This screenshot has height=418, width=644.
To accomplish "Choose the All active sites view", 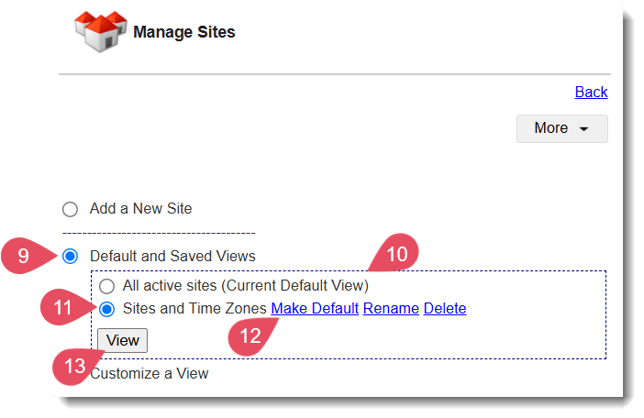I will [107, 285].
